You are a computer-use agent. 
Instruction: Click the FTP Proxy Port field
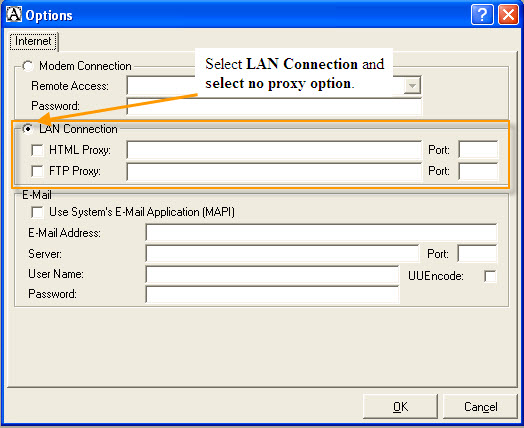[x=478, y=171]
